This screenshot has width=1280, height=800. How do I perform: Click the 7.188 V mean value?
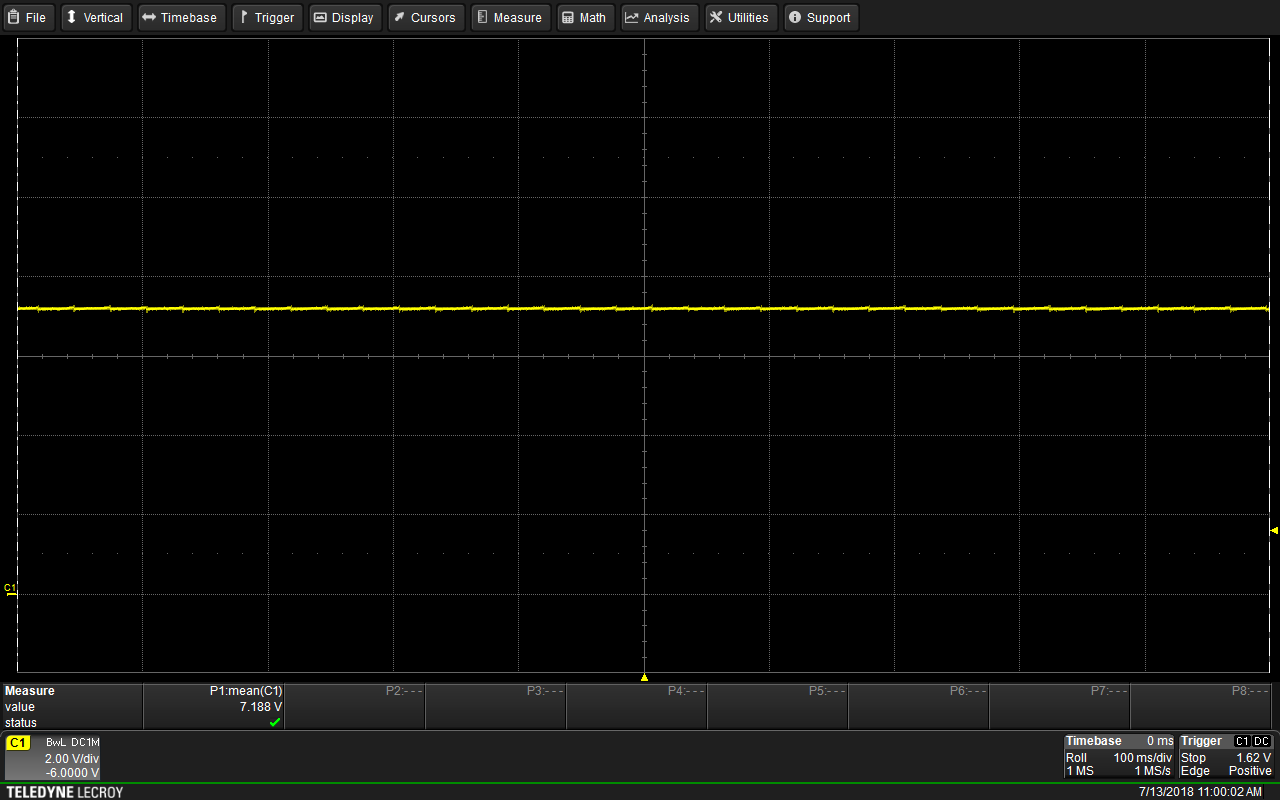pos(261,707)
